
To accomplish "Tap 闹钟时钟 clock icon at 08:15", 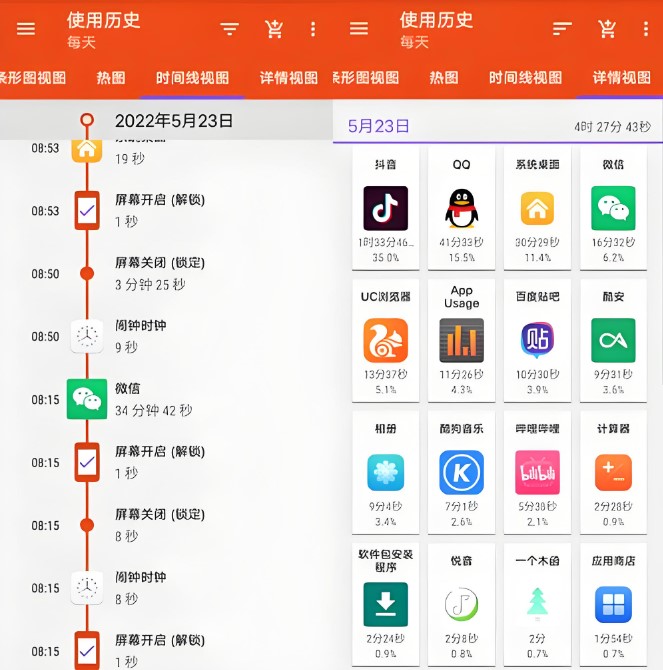I will 87,588.
